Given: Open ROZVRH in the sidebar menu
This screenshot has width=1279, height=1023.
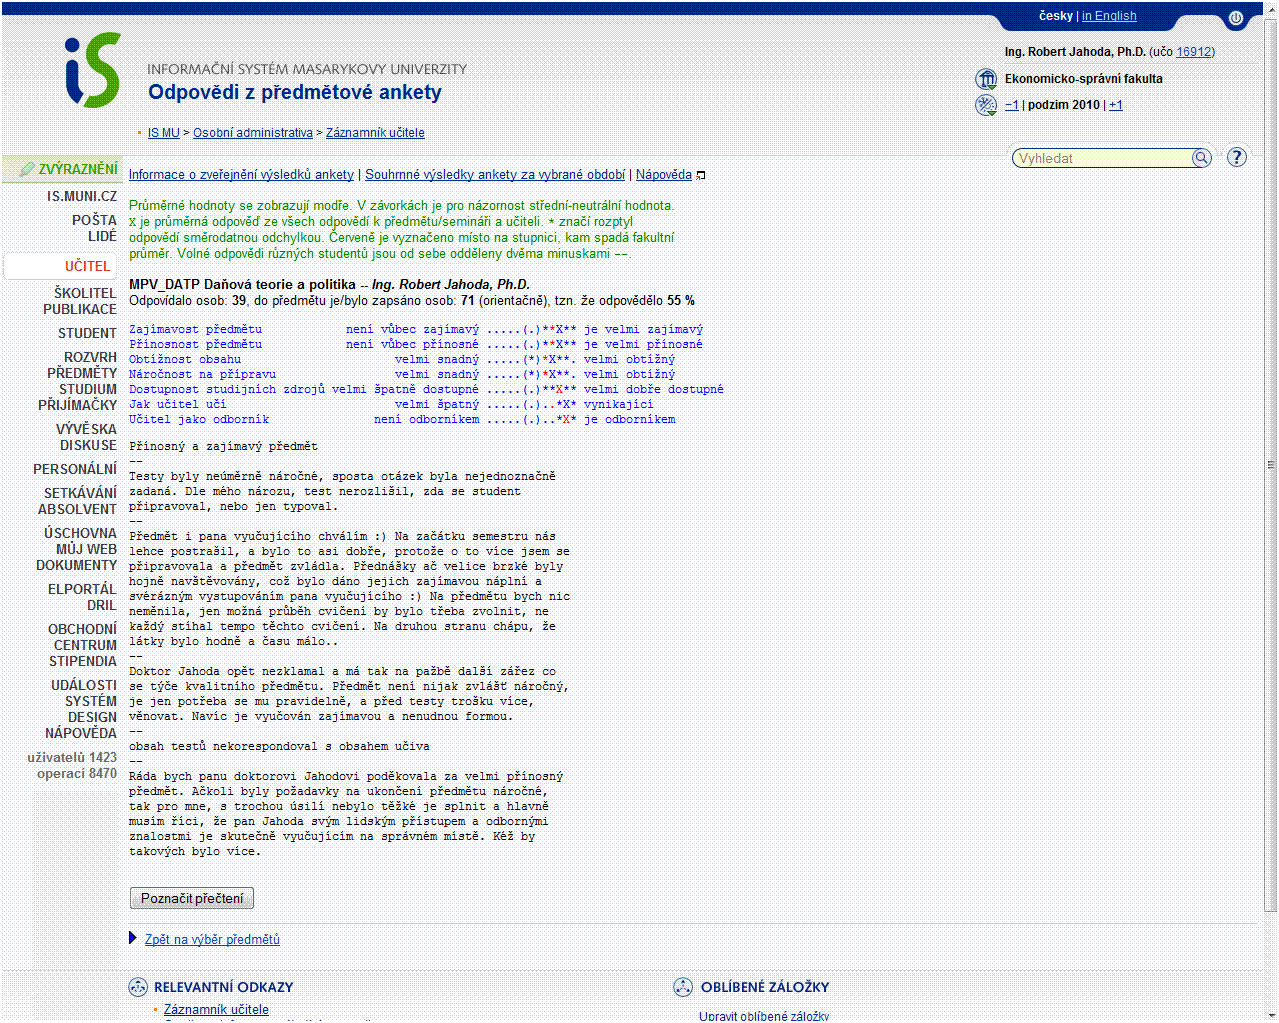Looking at the screenshot, I should [91, 357].
